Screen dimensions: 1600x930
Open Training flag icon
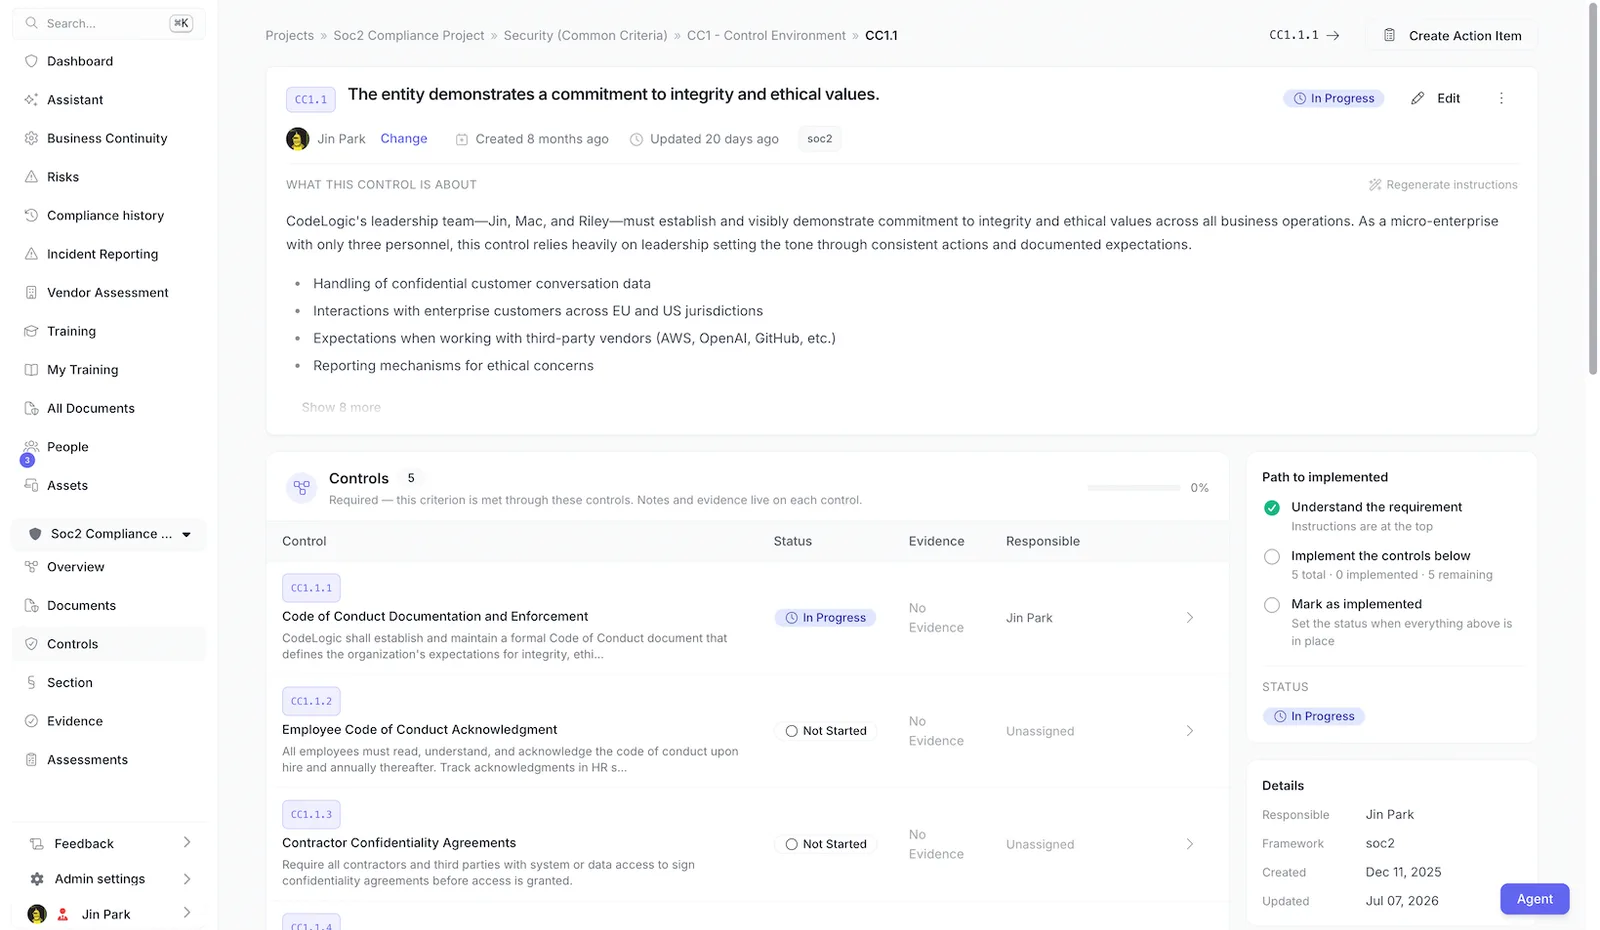click(x=31, y=331)
